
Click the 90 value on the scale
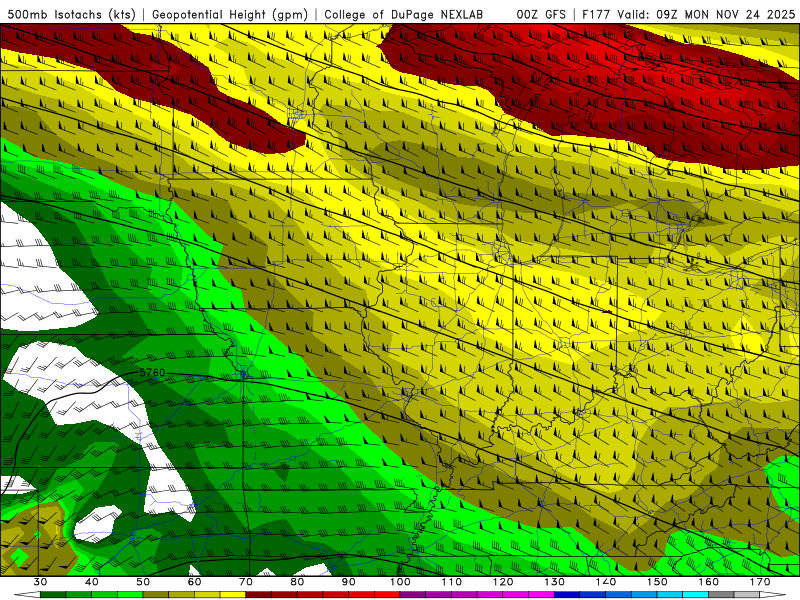pyautogui.click(x=348, y=582)
